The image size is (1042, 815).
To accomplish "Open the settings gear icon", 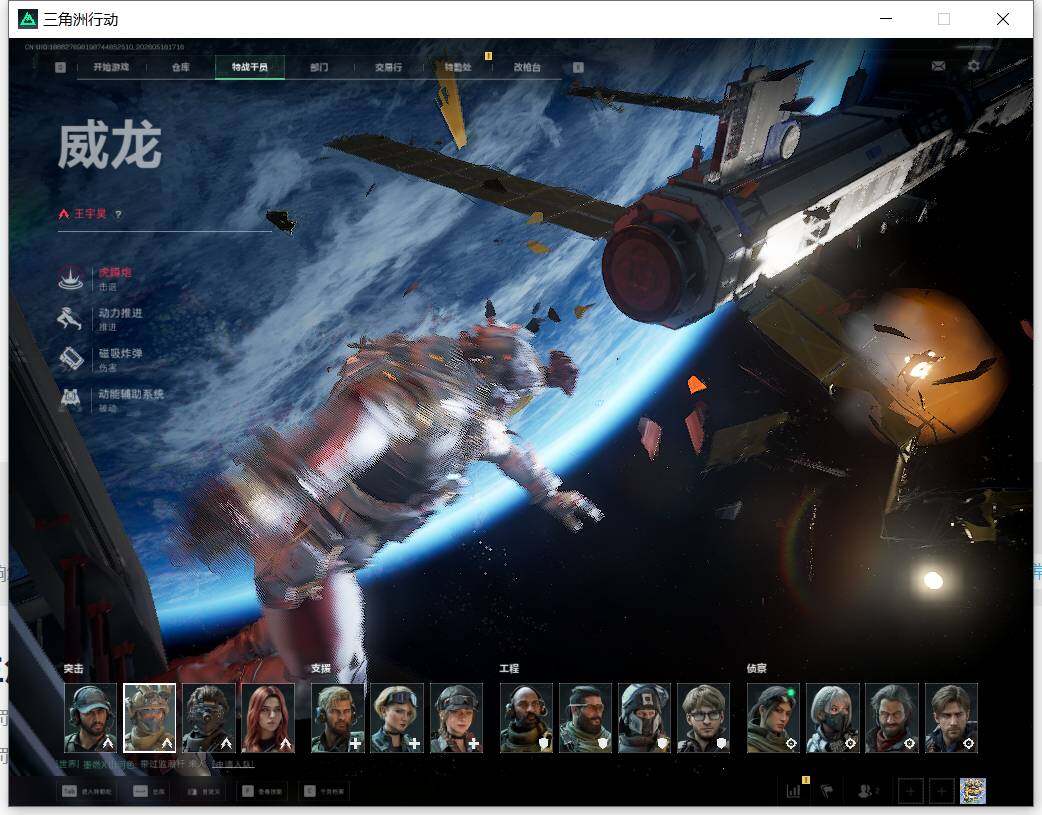I will (974, 66).
